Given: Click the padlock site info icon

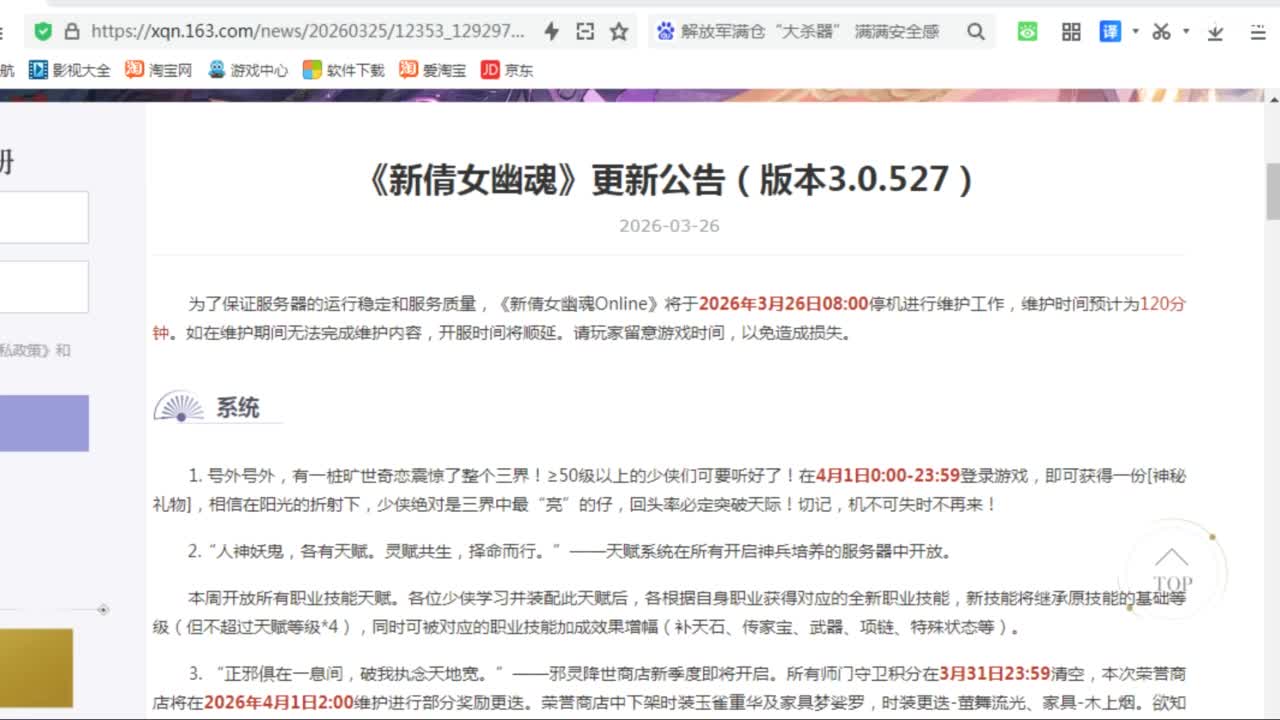Looking at the screenshot, I should (71, 31).
